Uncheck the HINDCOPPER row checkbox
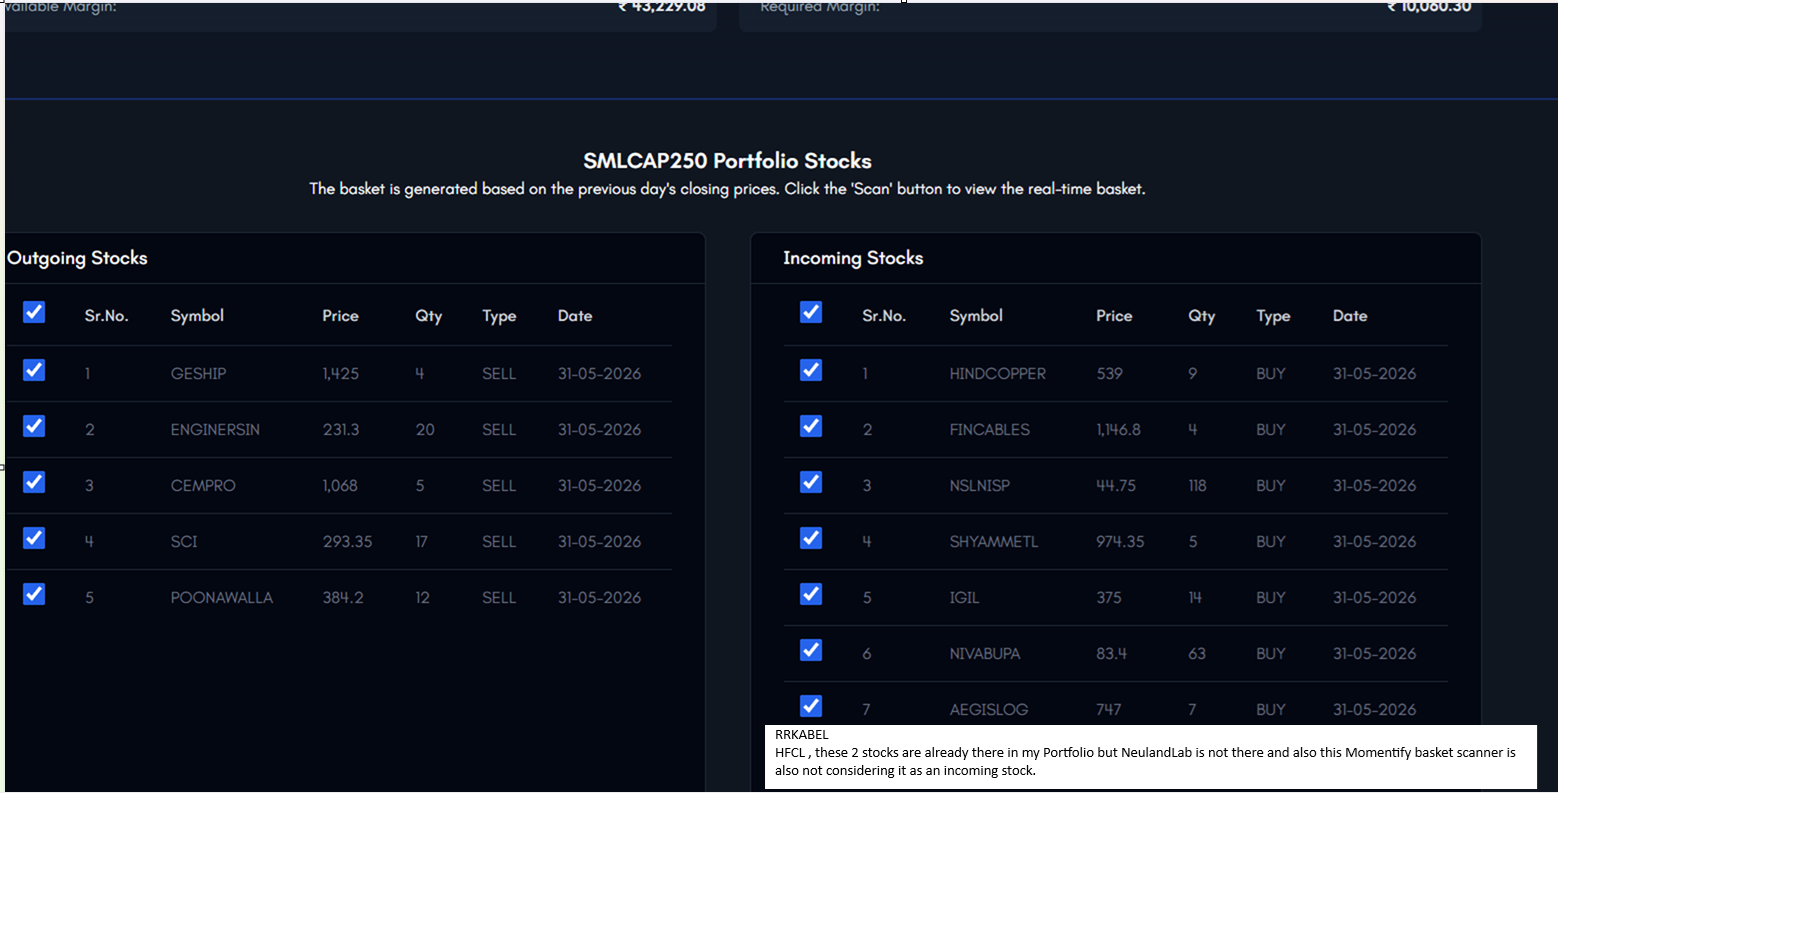Viewport: 1799px width, 929px height. [811, 370]
